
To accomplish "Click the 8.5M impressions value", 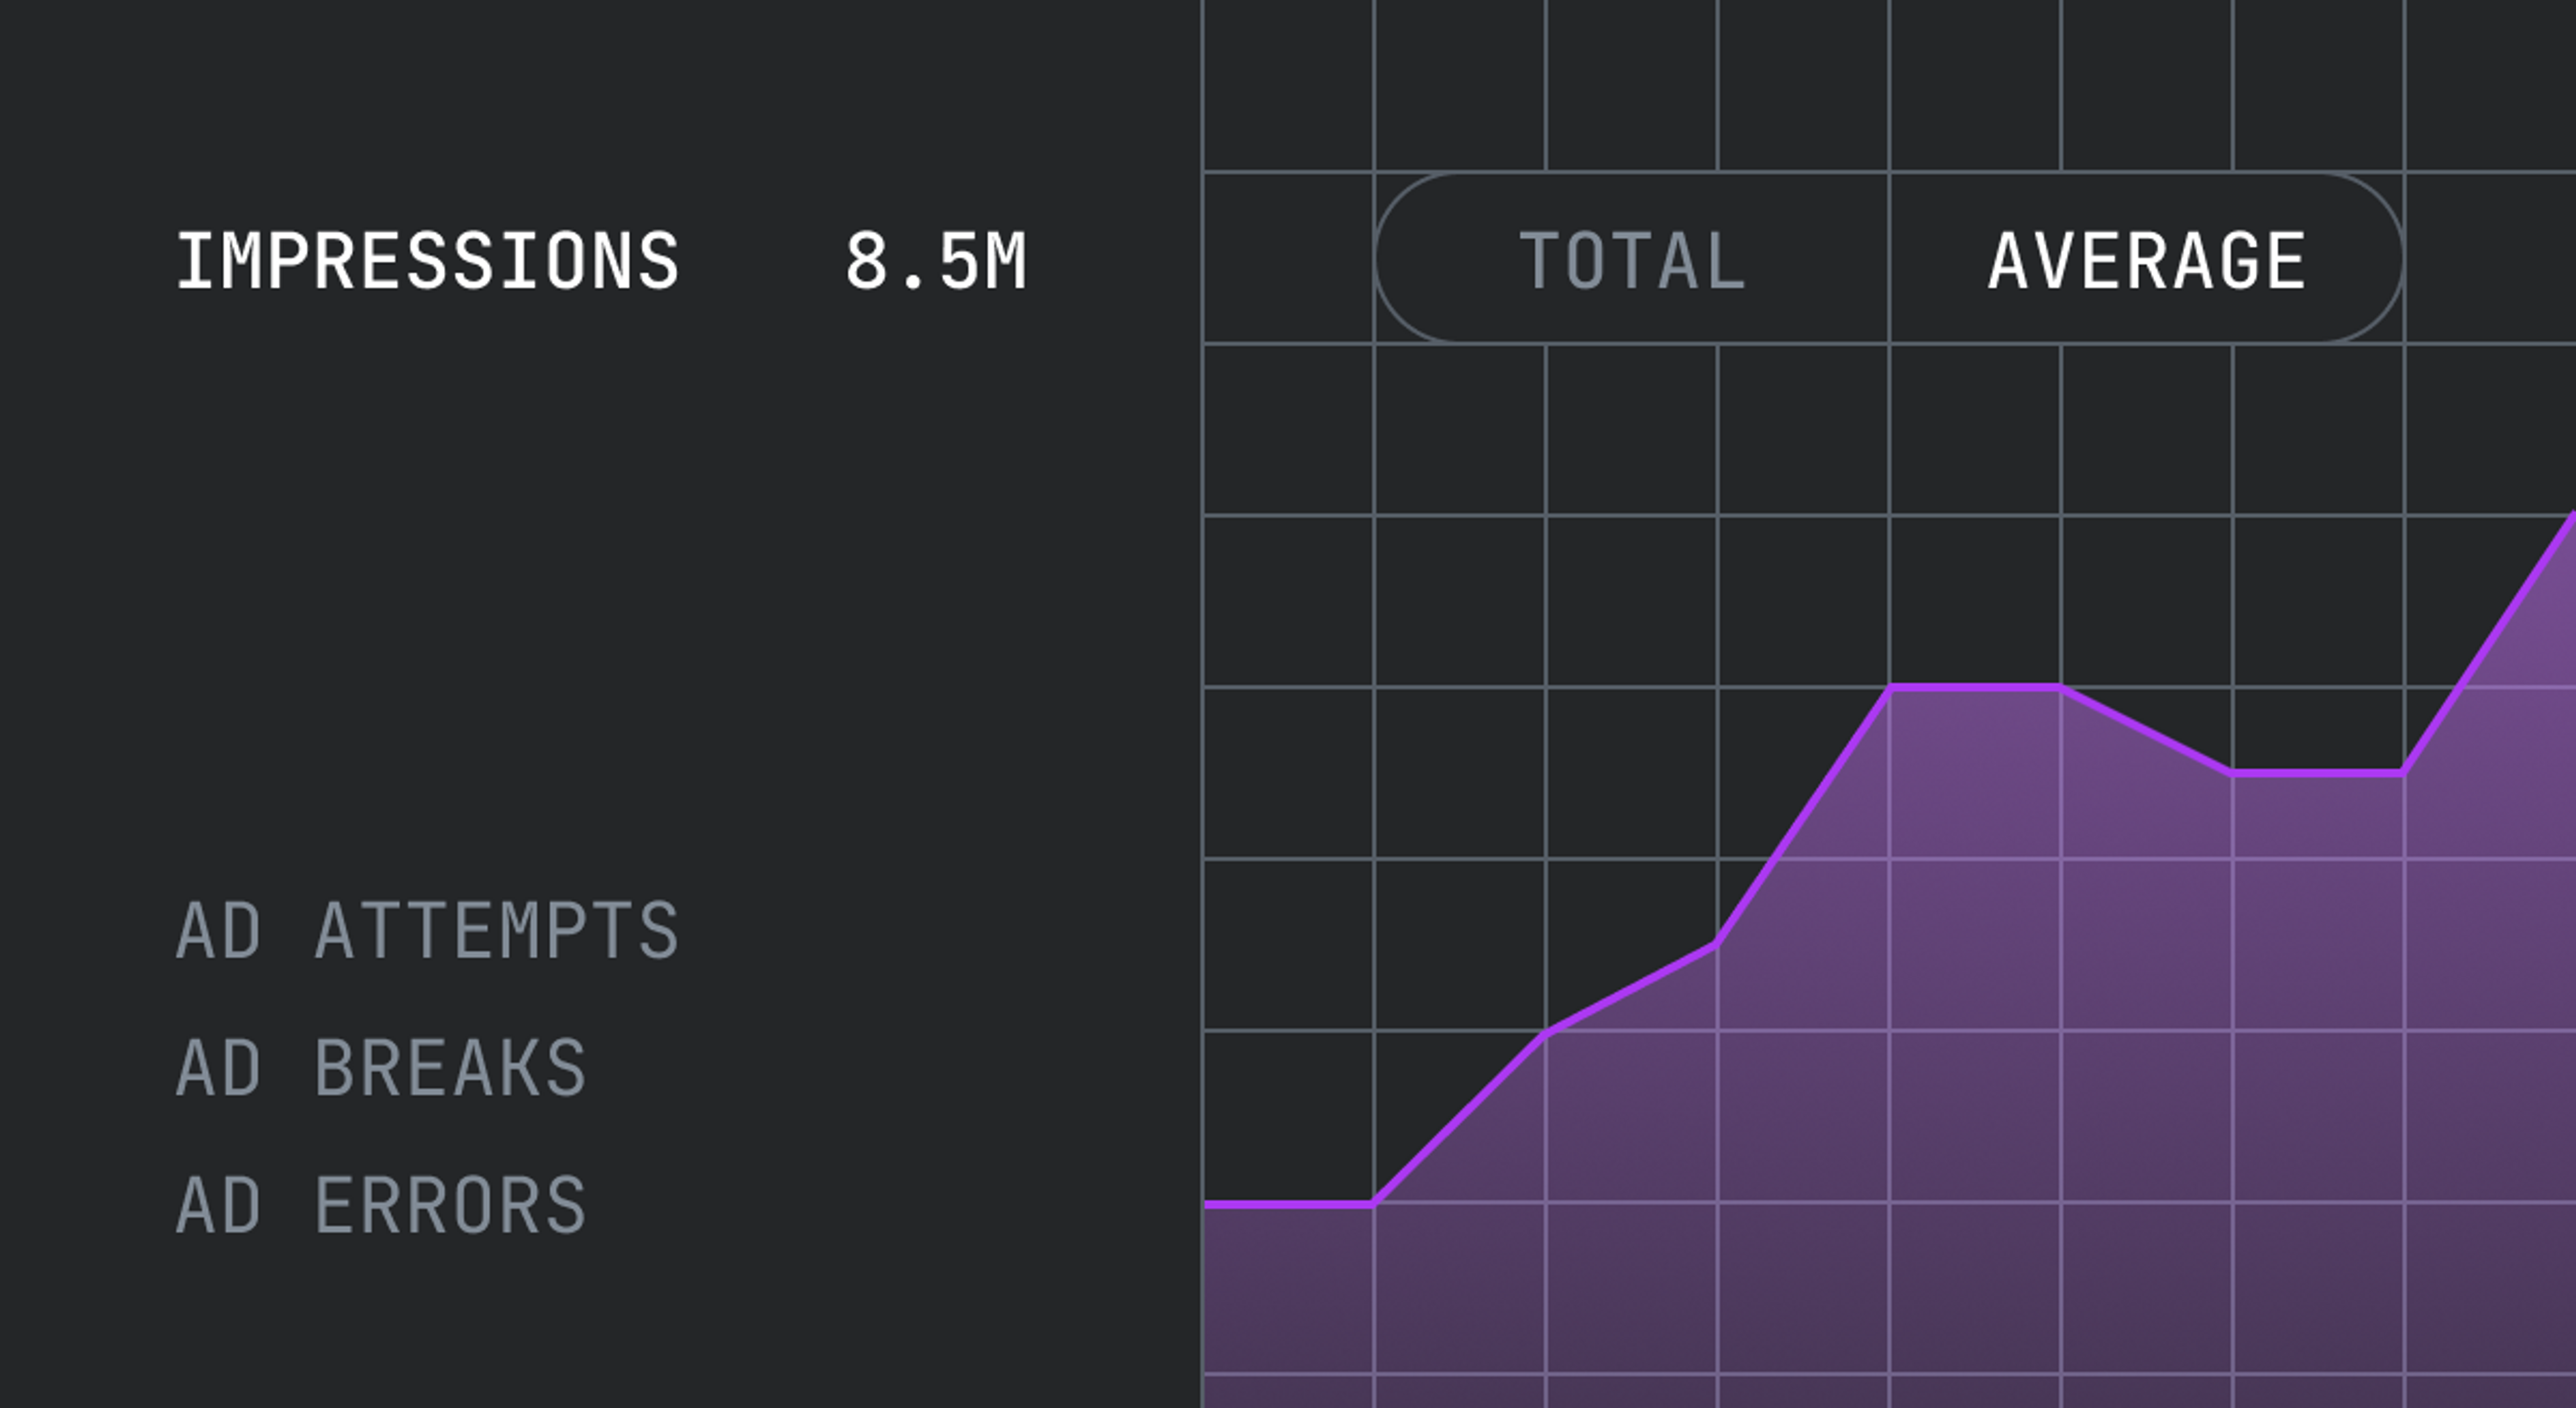I will tap(936, 261).
